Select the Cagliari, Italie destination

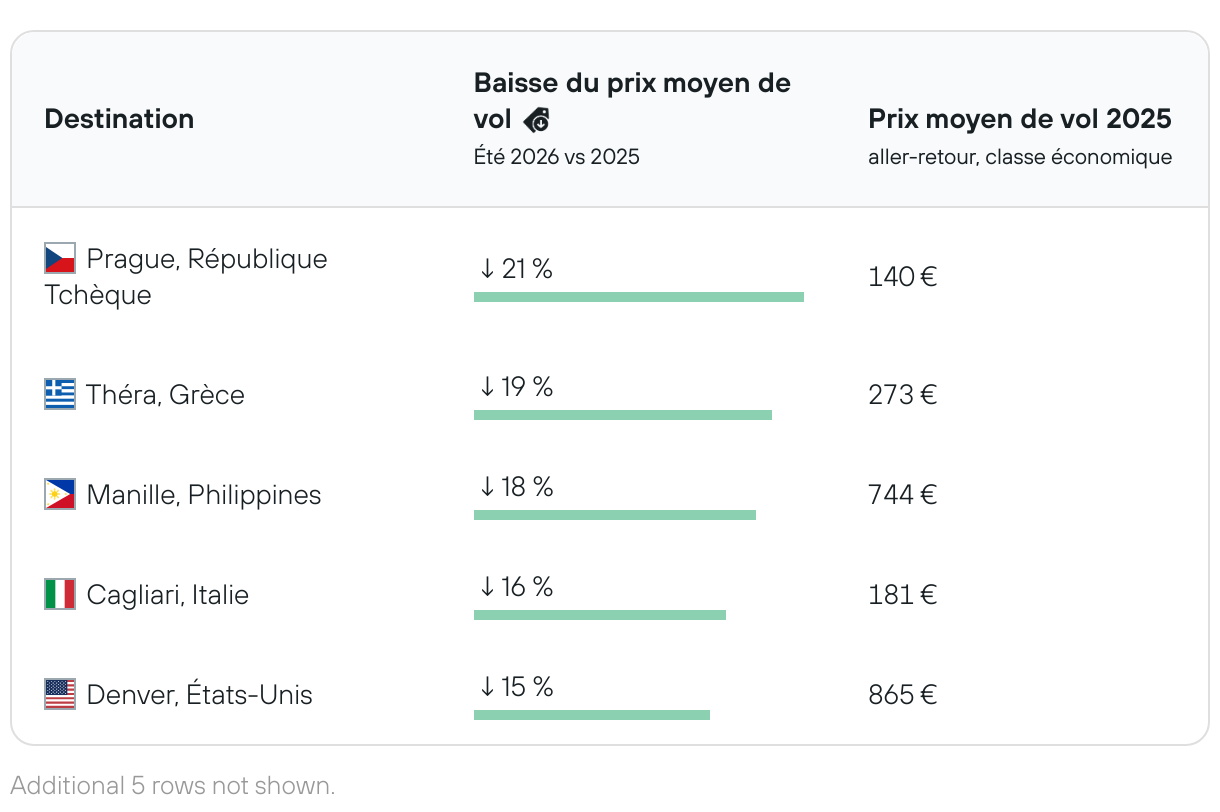pyautogui.click(x=167, y=595)
